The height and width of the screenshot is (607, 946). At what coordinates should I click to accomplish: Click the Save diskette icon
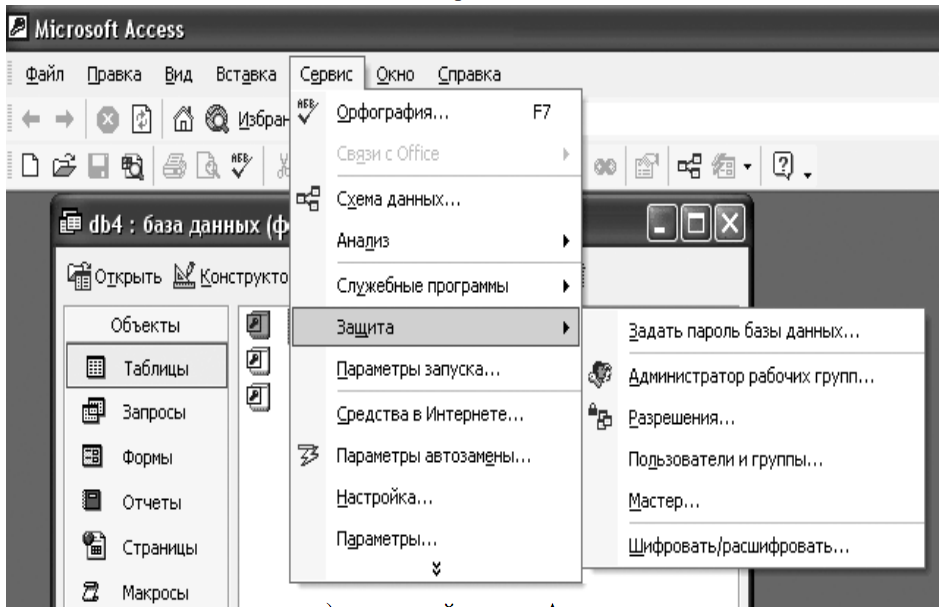pos(98,166)
